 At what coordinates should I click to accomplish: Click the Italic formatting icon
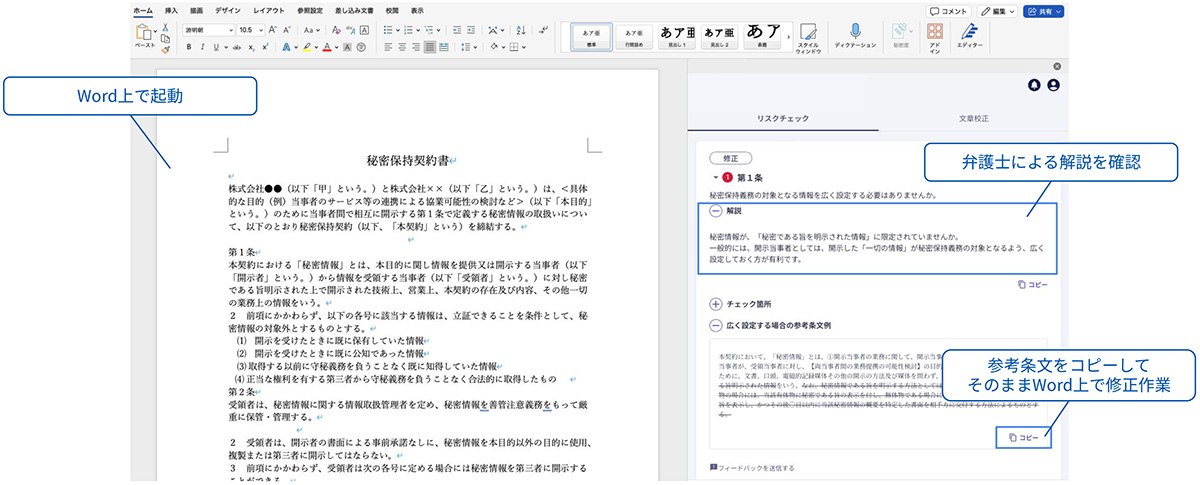[x=202, y=47]
